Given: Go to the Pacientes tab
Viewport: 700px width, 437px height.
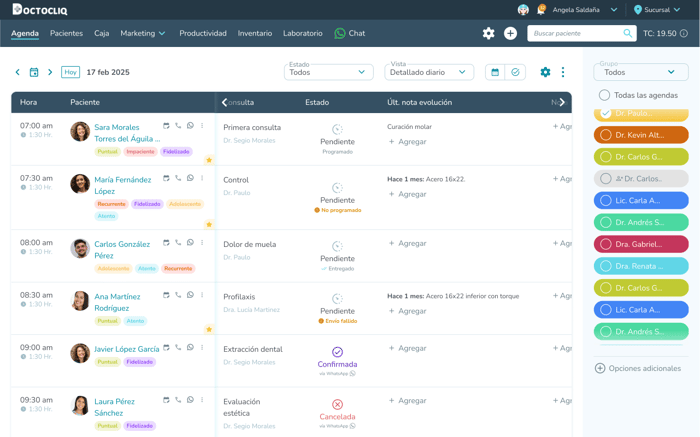Looking at the screenshot, I should (x=66, y=33).
